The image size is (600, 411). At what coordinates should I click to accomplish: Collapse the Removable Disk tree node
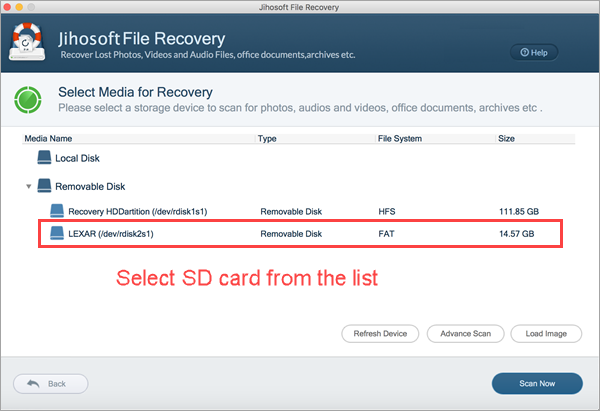pyautogui.click(x=29, y=186)
